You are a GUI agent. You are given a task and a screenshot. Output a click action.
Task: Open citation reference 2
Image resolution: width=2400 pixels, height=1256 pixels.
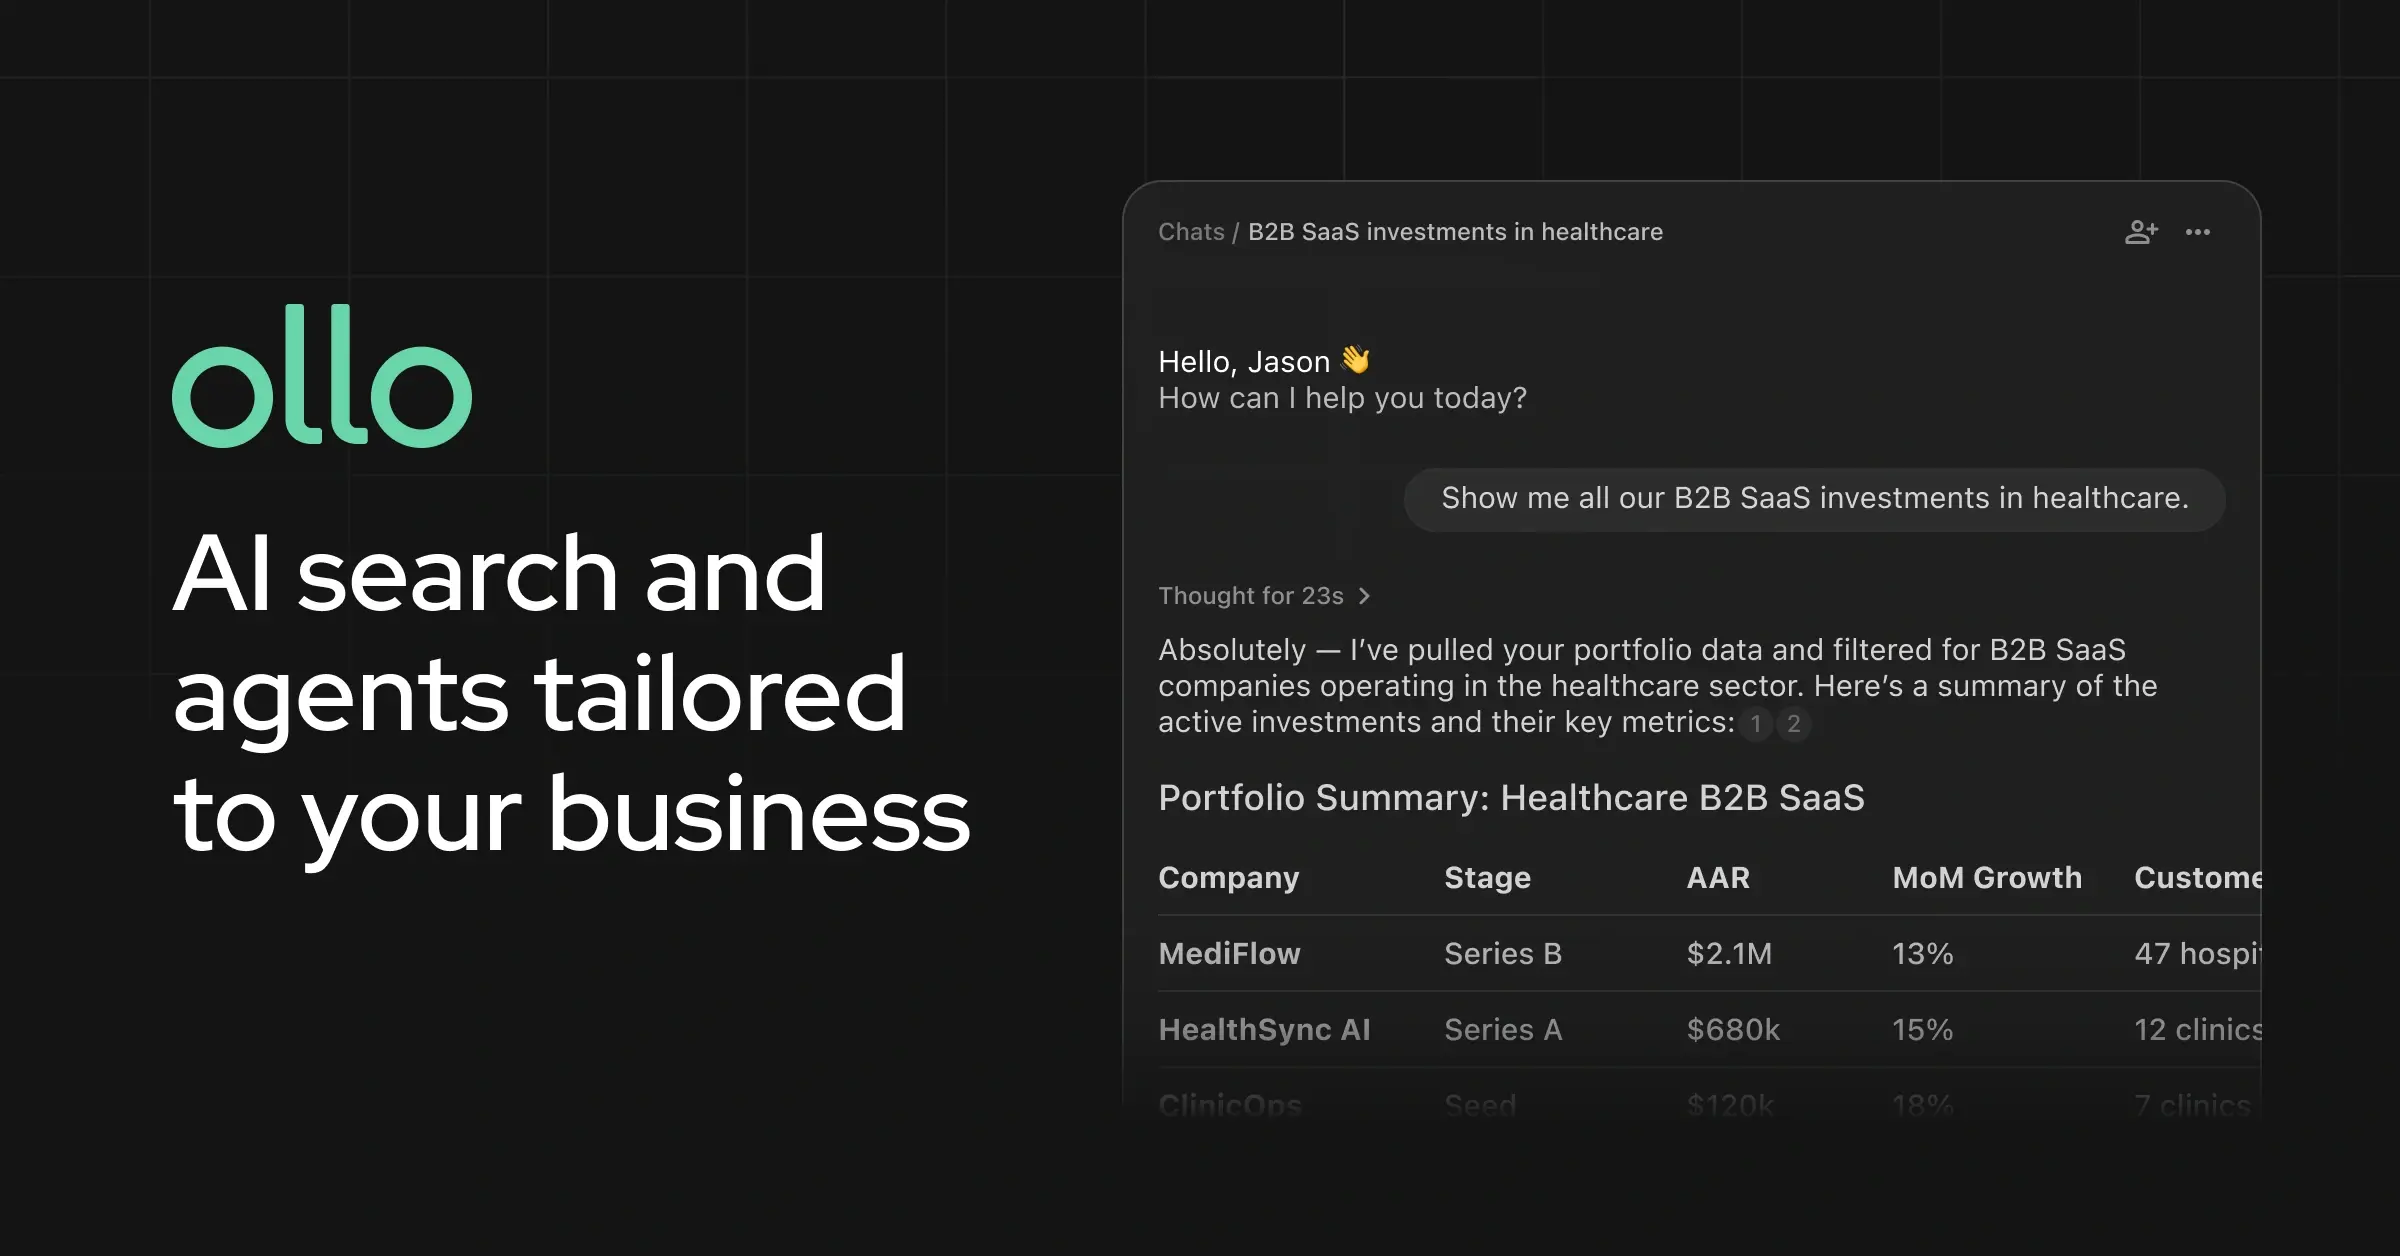click(1794, 723)
